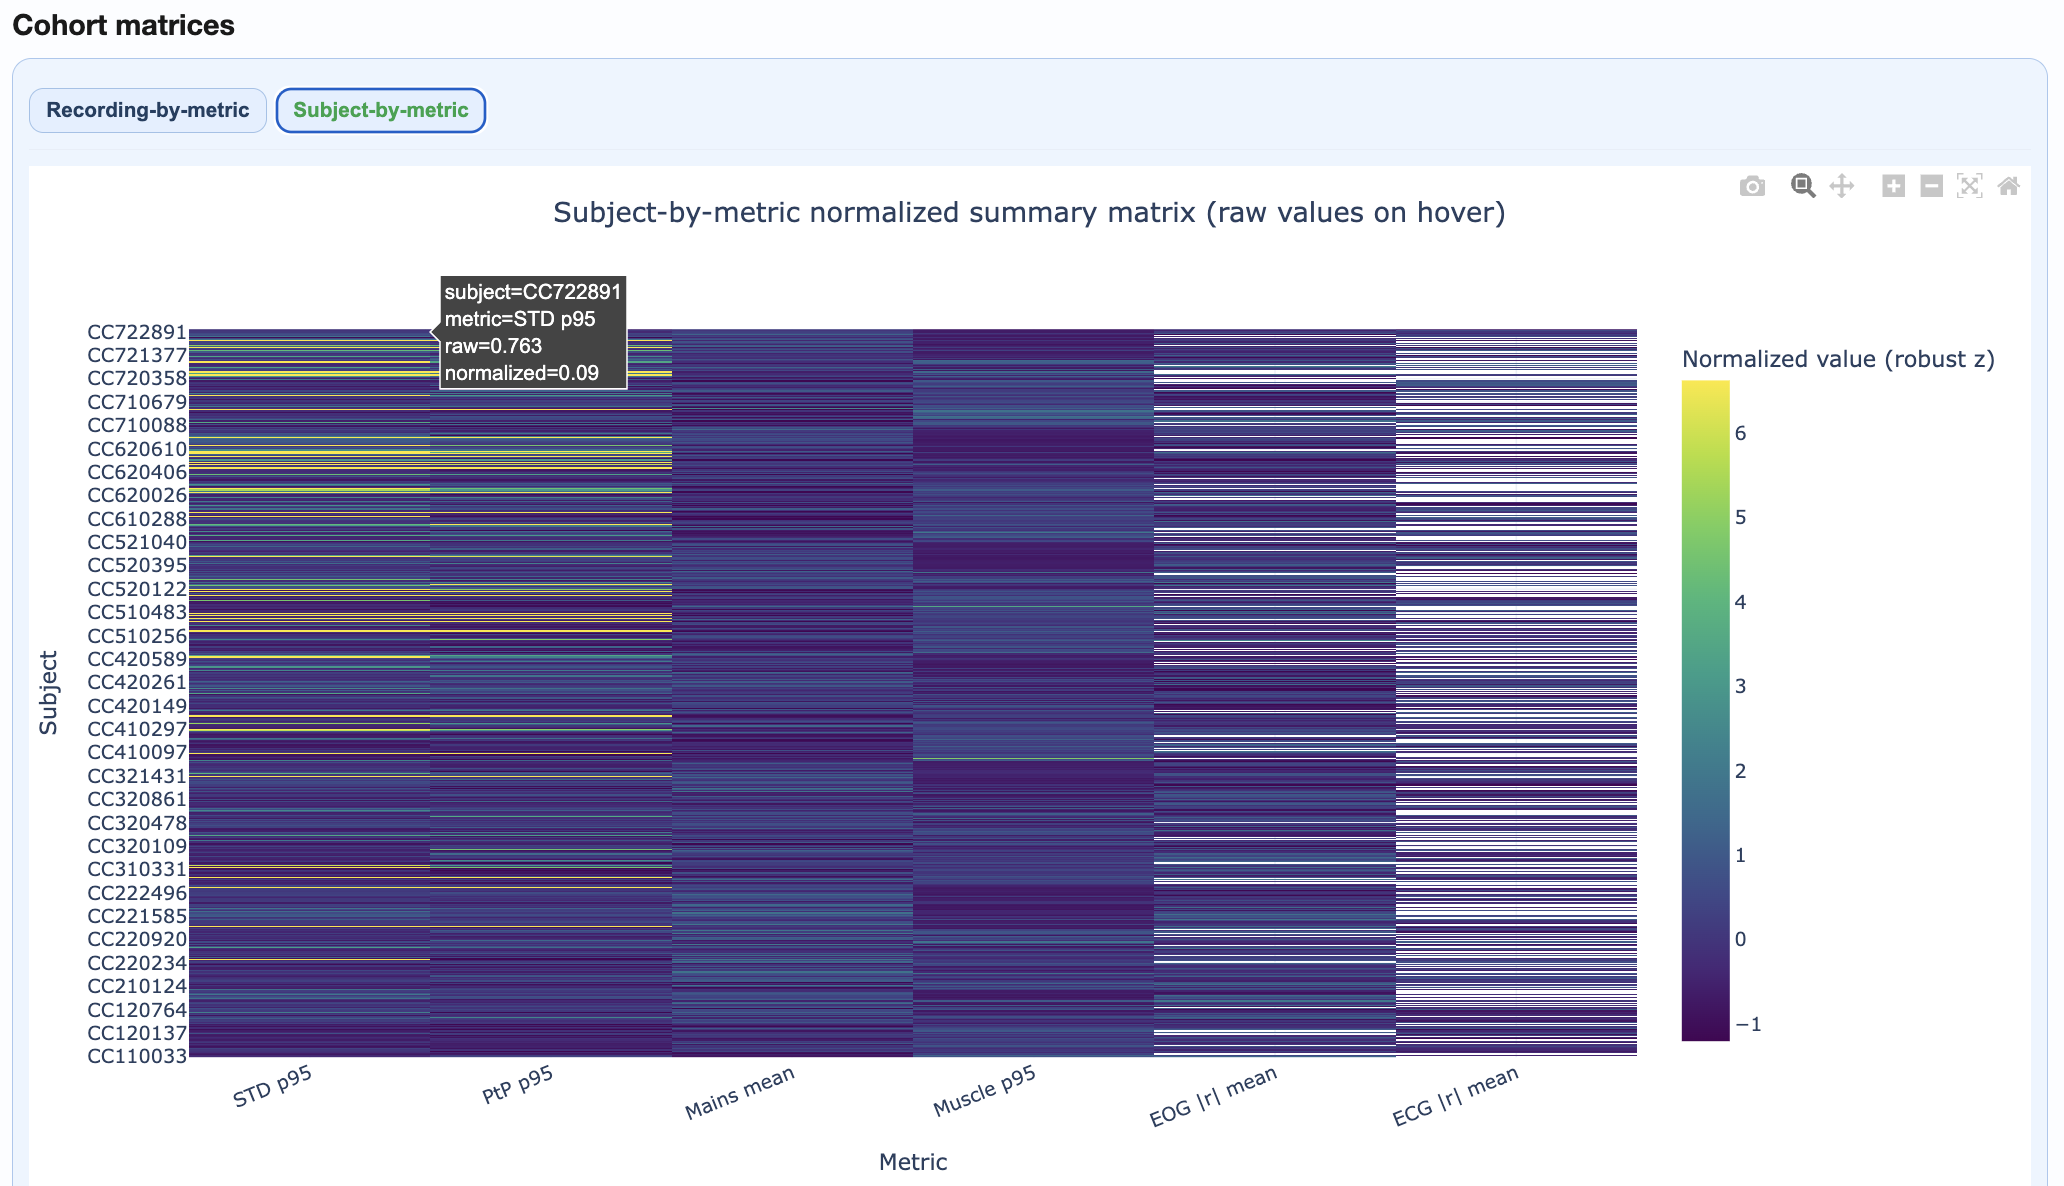Click the Normalized value colorbar title

(1838, 359)
